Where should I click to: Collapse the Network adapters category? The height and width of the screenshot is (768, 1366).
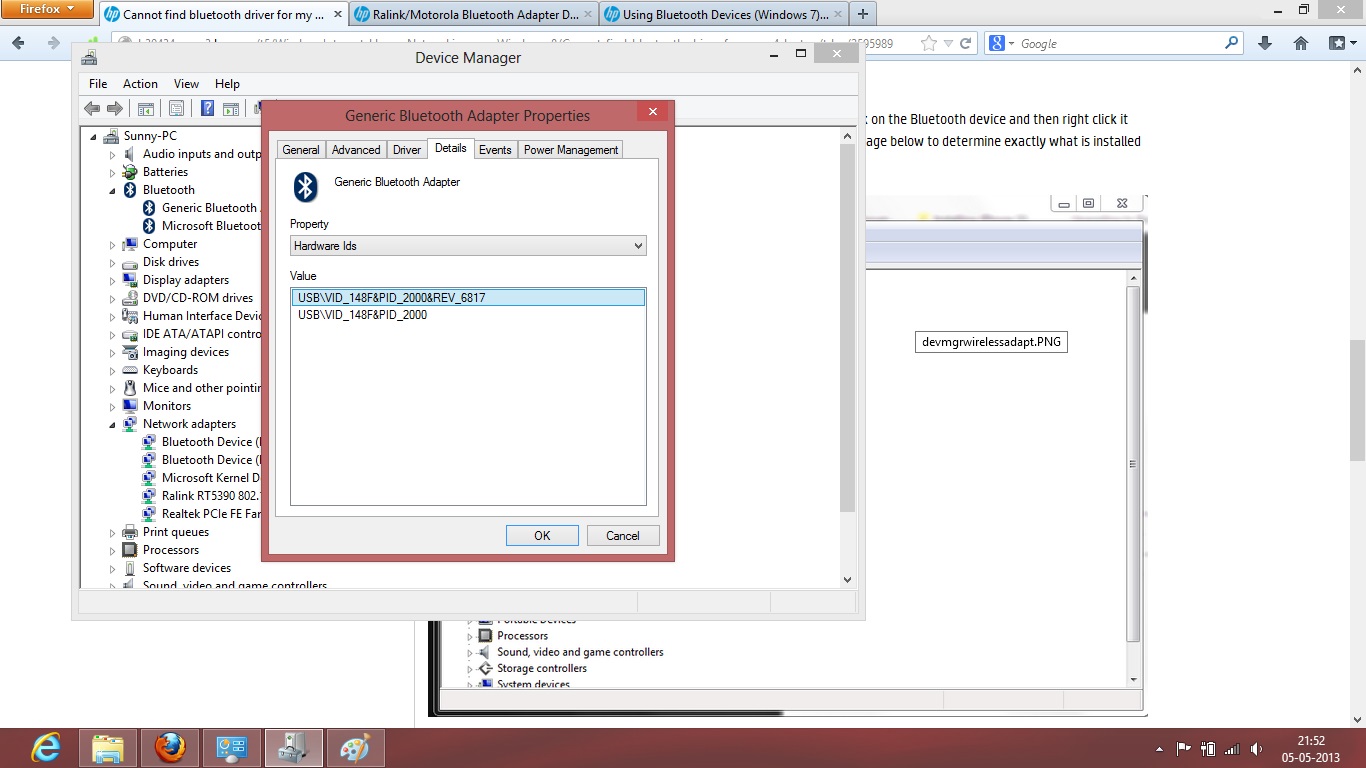[x=113, y=424]
